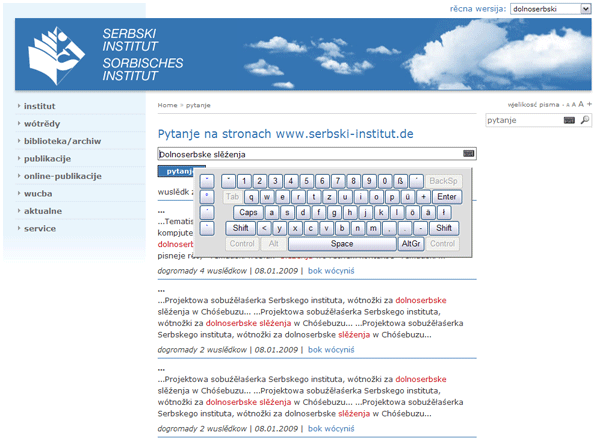600x441 pixels.
Task: Click the e key on virtual keyboard
Action: [282, 197]
